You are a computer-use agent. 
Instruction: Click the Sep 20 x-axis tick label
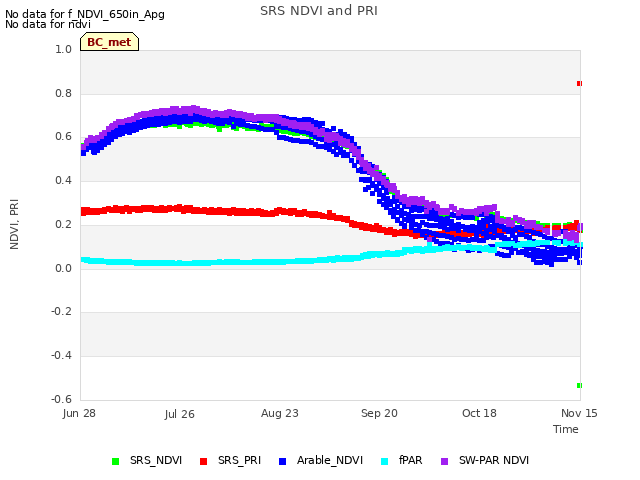[379, 413]
